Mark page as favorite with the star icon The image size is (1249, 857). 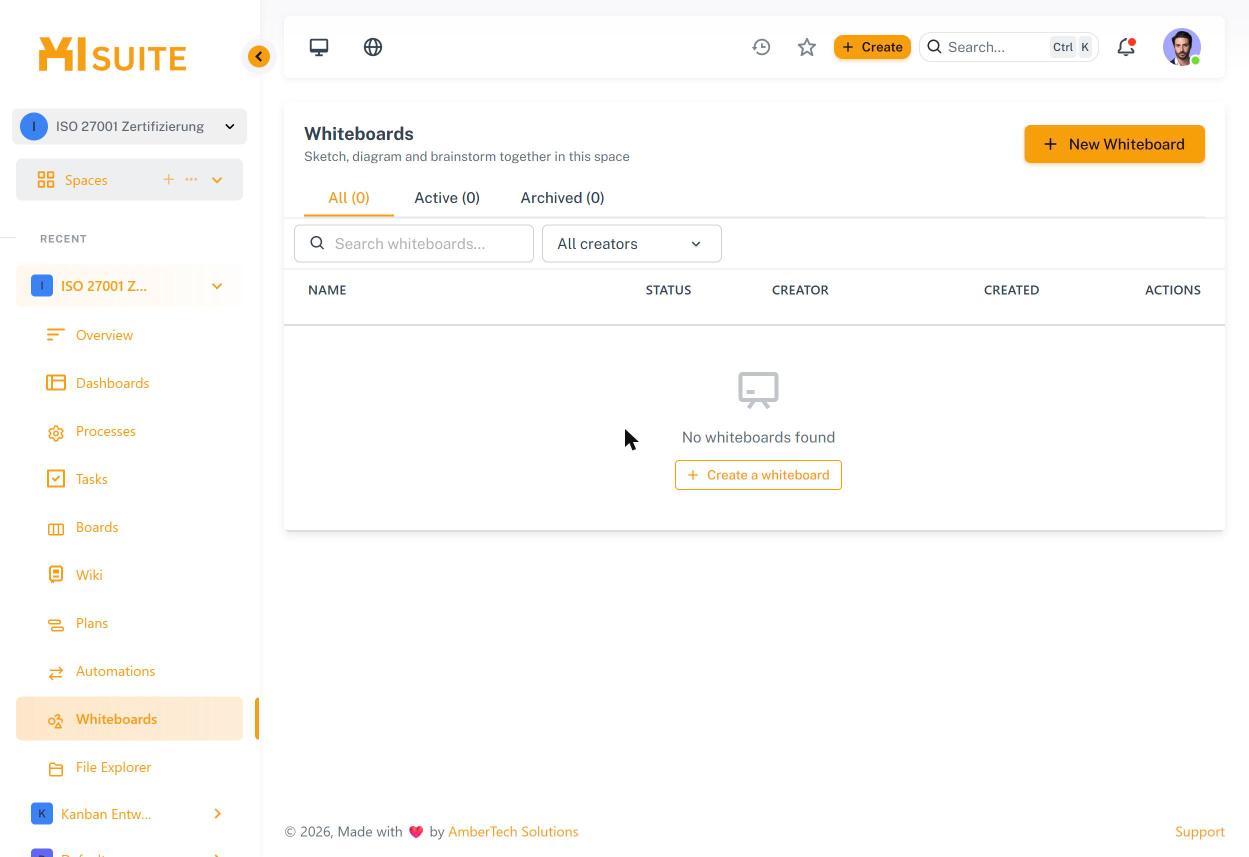[x=807, y=47]
